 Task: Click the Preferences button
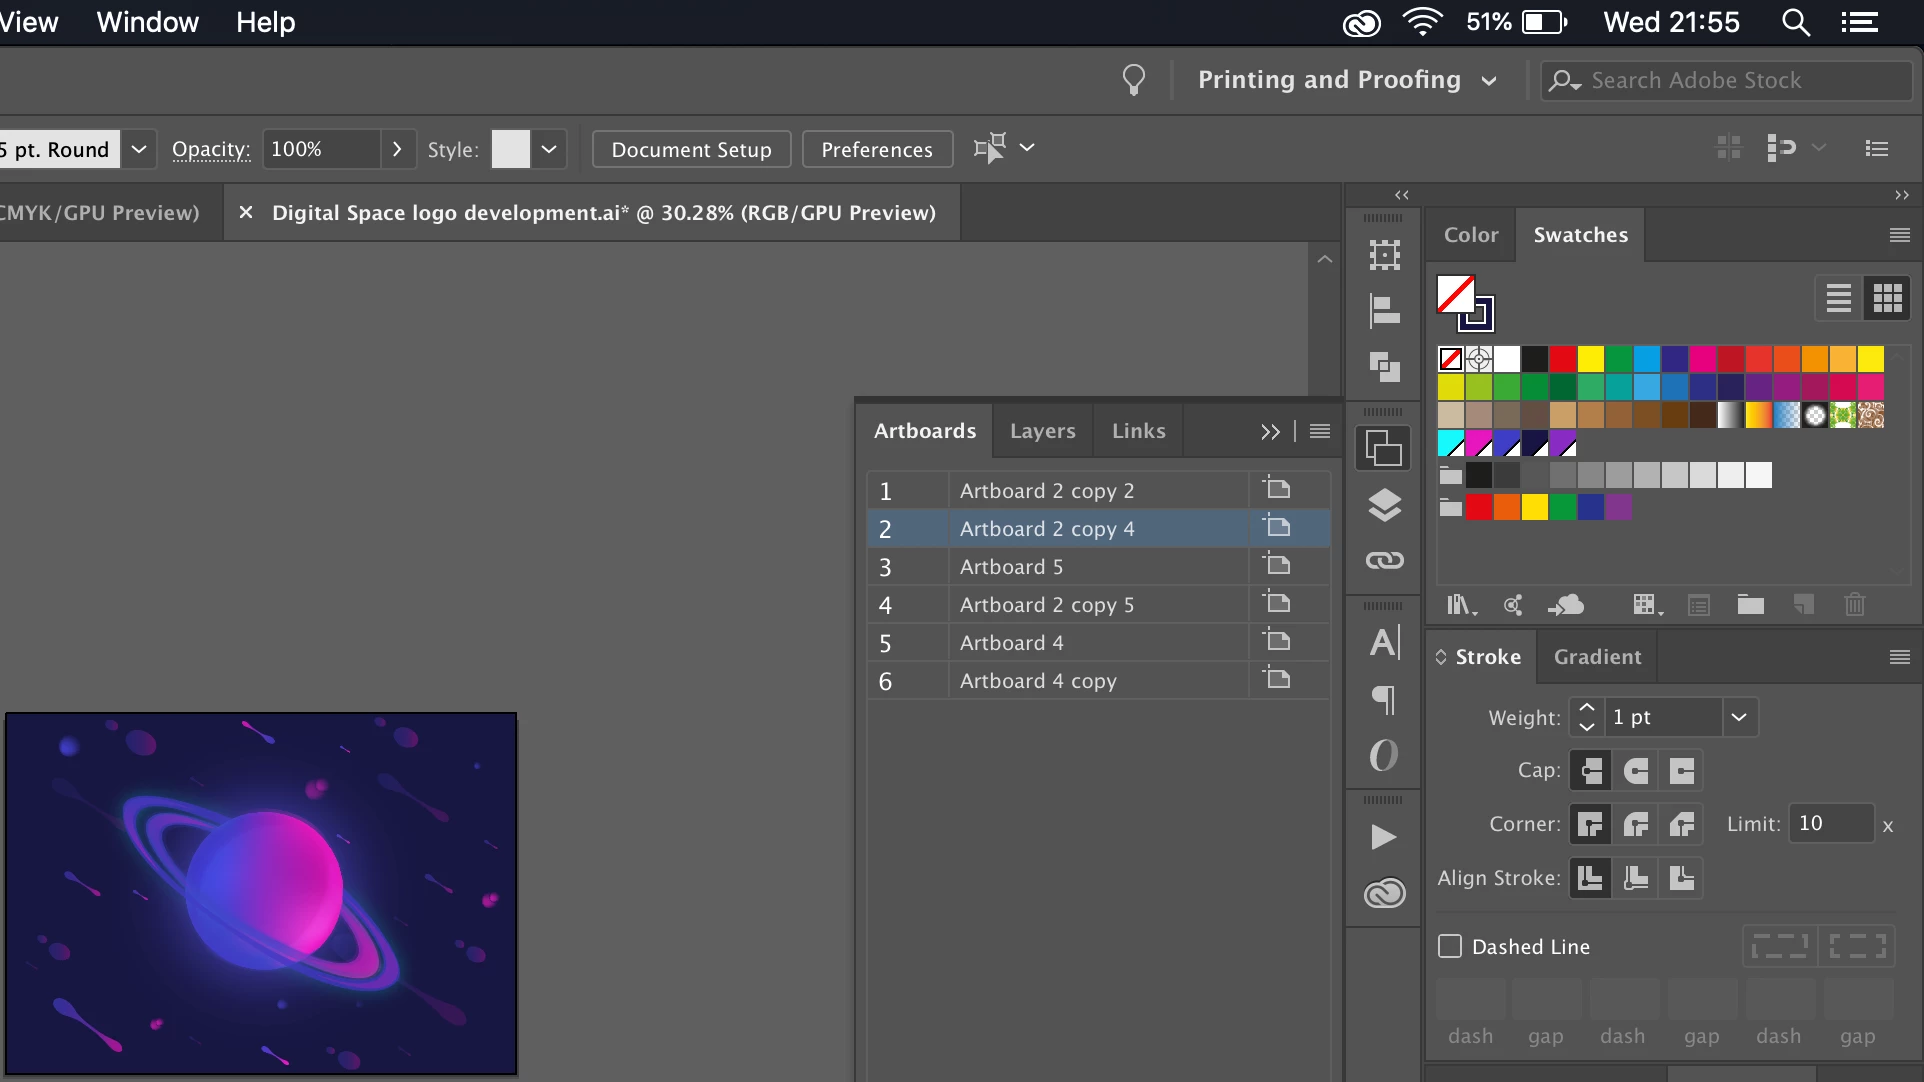pos(876,149)
